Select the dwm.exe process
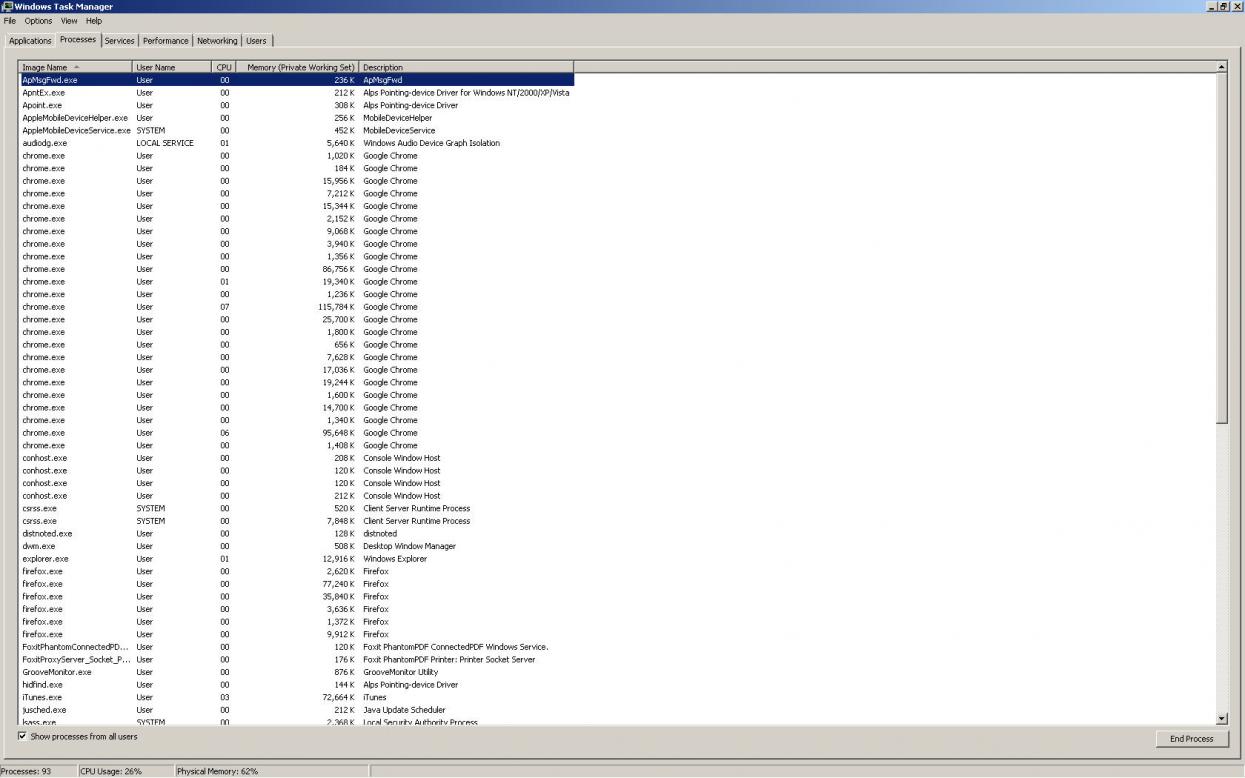This screenshot has height=778, width=1245. coord(296,546)
